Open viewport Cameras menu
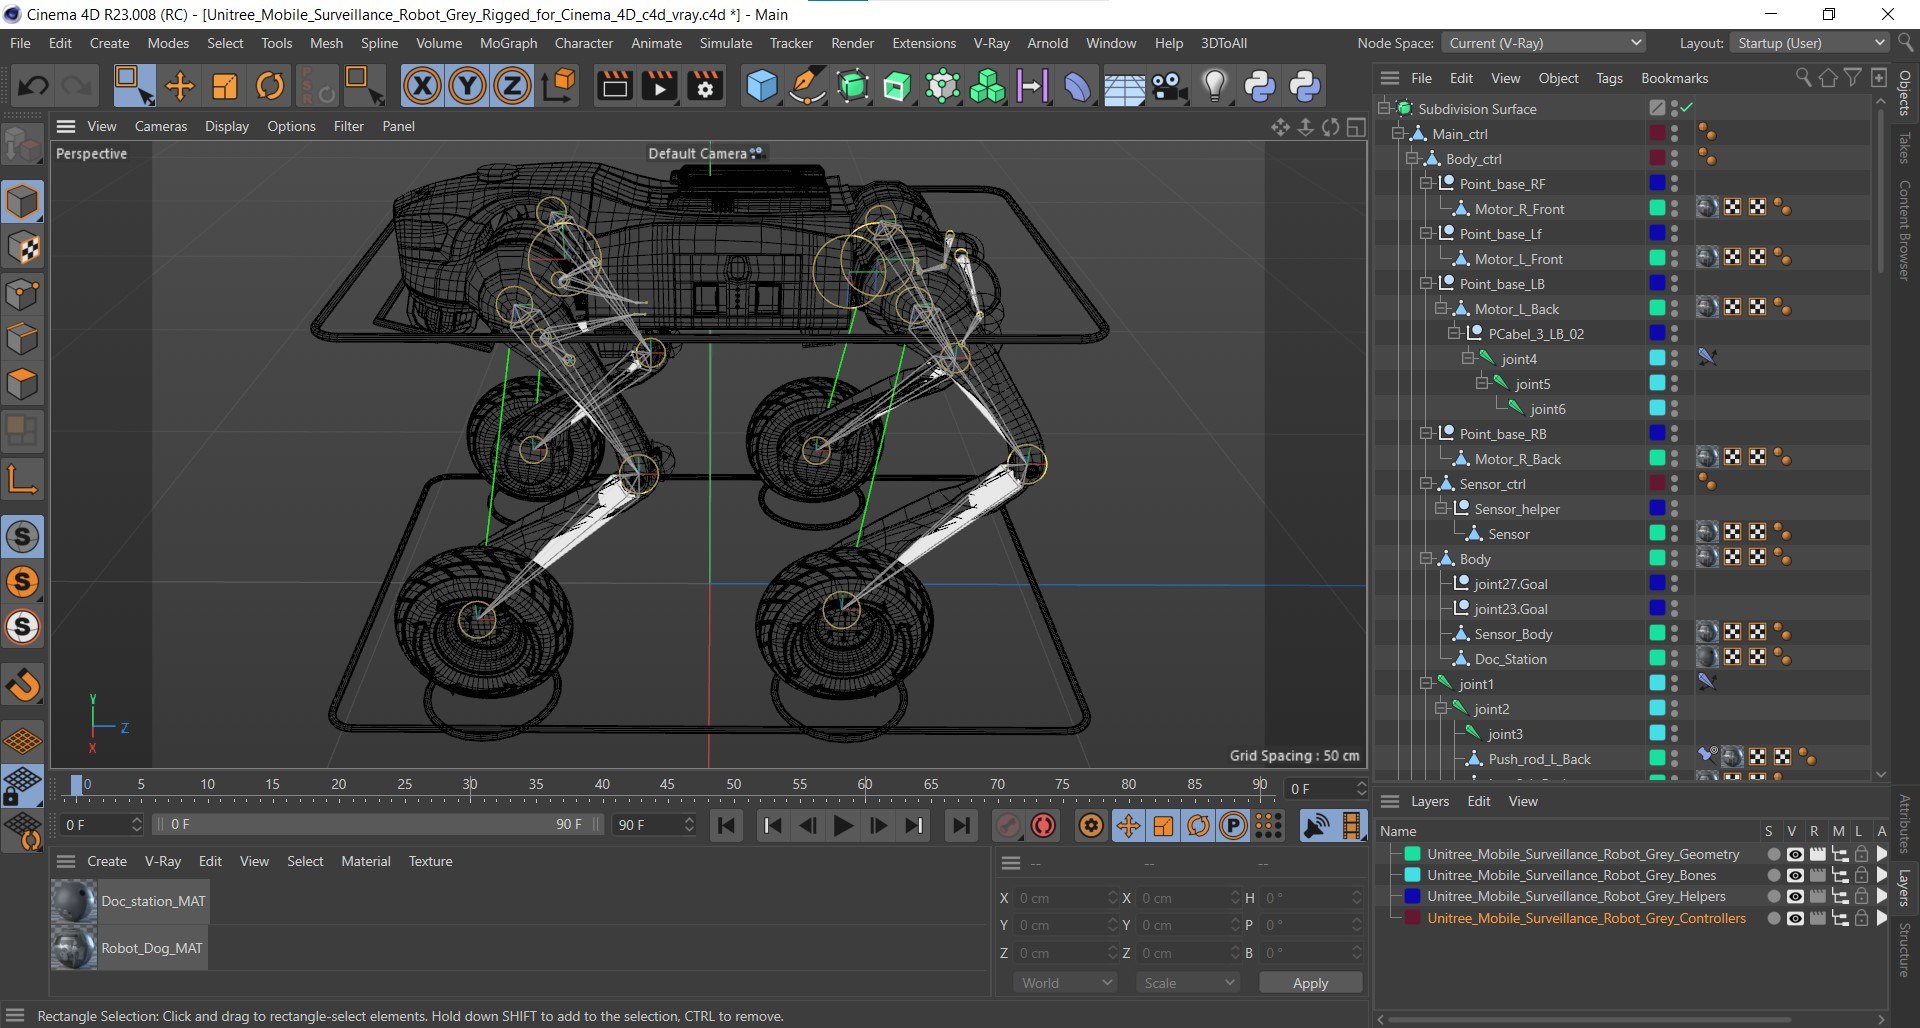The width and height of the screenshot is (1920, 1028). point(161,126)
